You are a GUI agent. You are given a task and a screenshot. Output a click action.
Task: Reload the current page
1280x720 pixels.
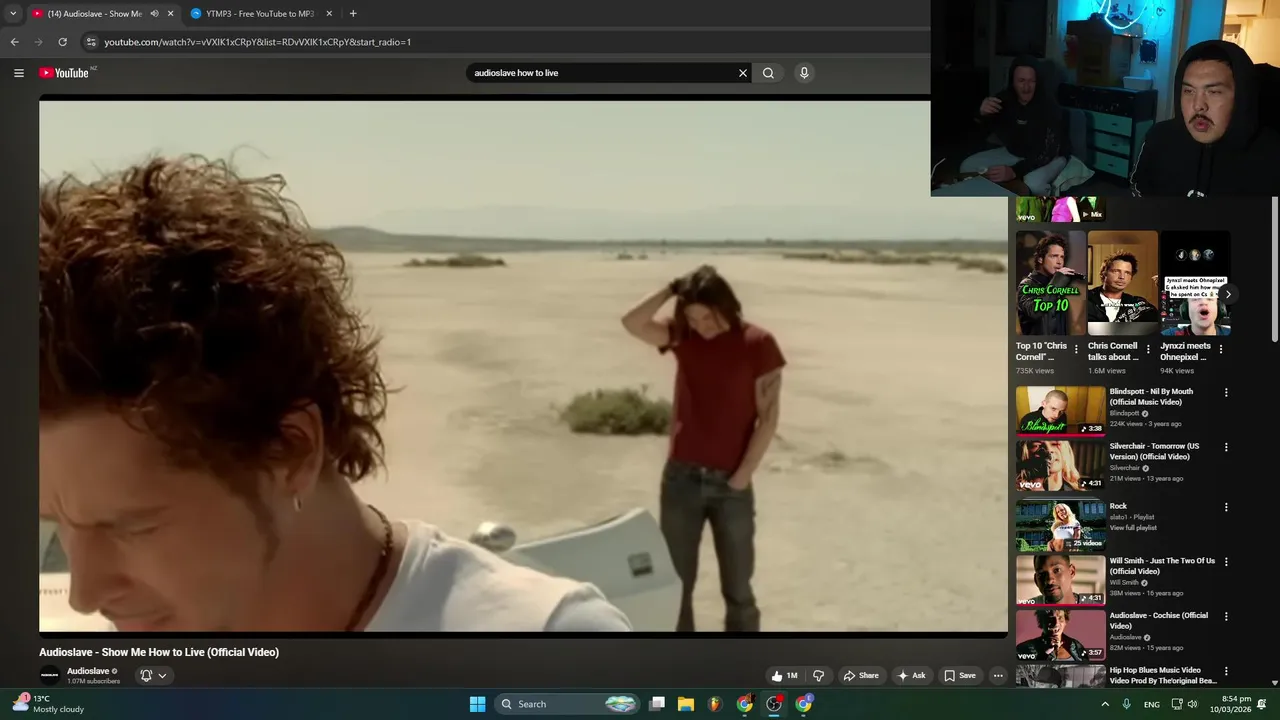[62, 42]
